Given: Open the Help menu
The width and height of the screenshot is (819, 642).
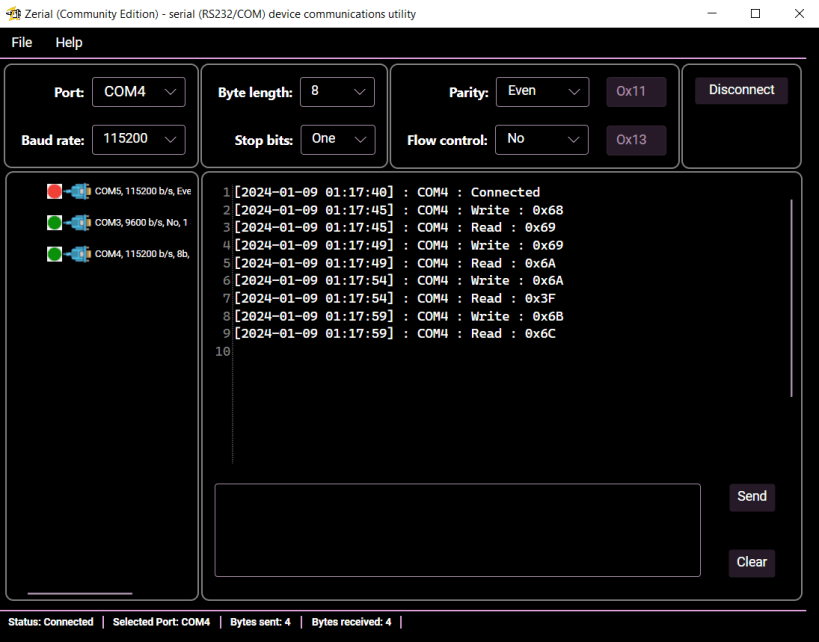Looking at the screenshot, I should point(69,42).
